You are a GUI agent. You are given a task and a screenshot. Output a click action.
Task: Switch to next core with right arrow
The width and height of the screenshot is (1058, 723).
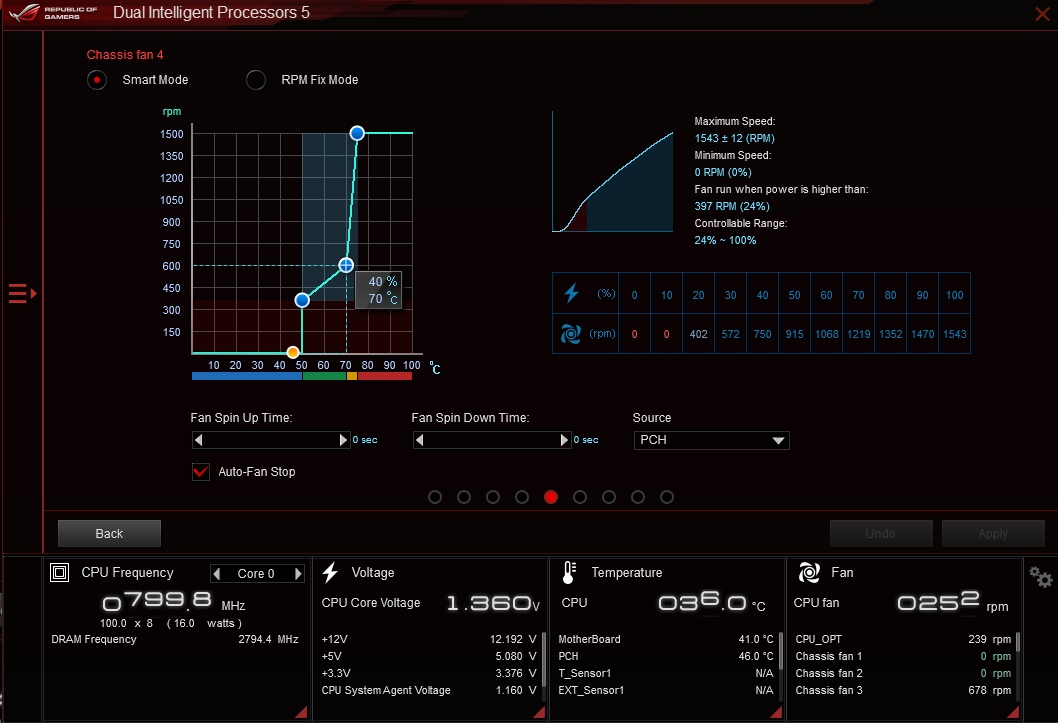point(298,573)
